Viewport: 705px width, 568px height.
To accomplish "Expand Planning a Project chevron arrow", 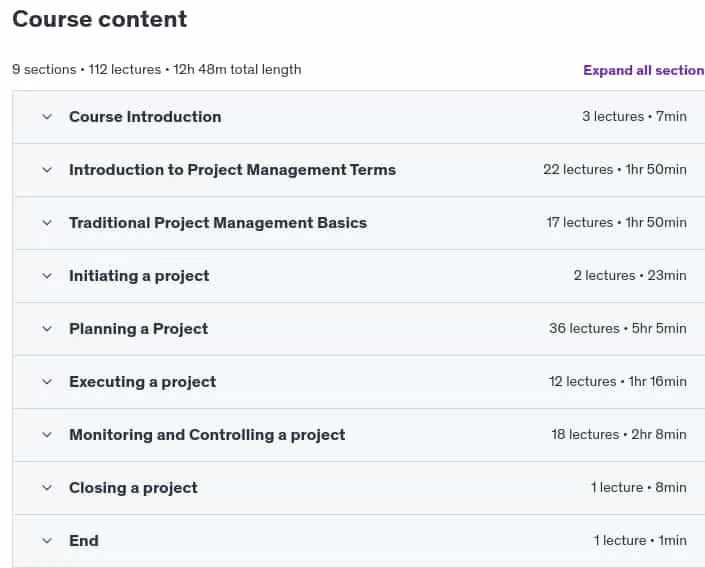I will [x=47, y=329].
